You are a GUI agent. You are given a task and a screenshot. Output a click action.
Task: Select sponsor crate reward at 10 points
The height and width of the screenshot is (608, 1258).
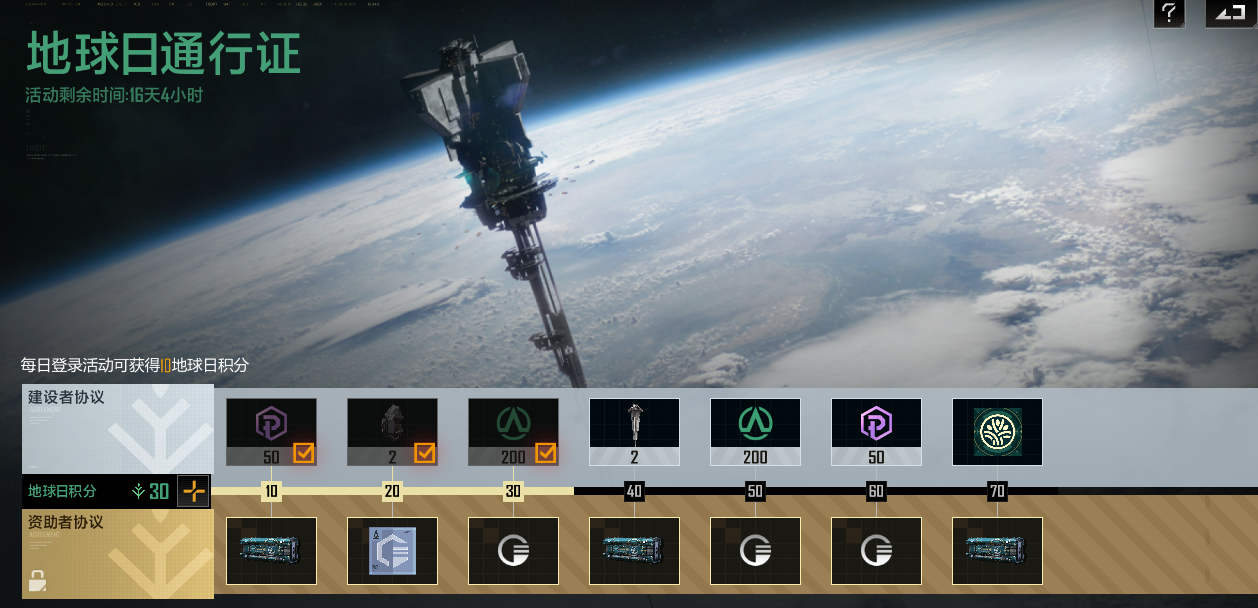[271, 551]
